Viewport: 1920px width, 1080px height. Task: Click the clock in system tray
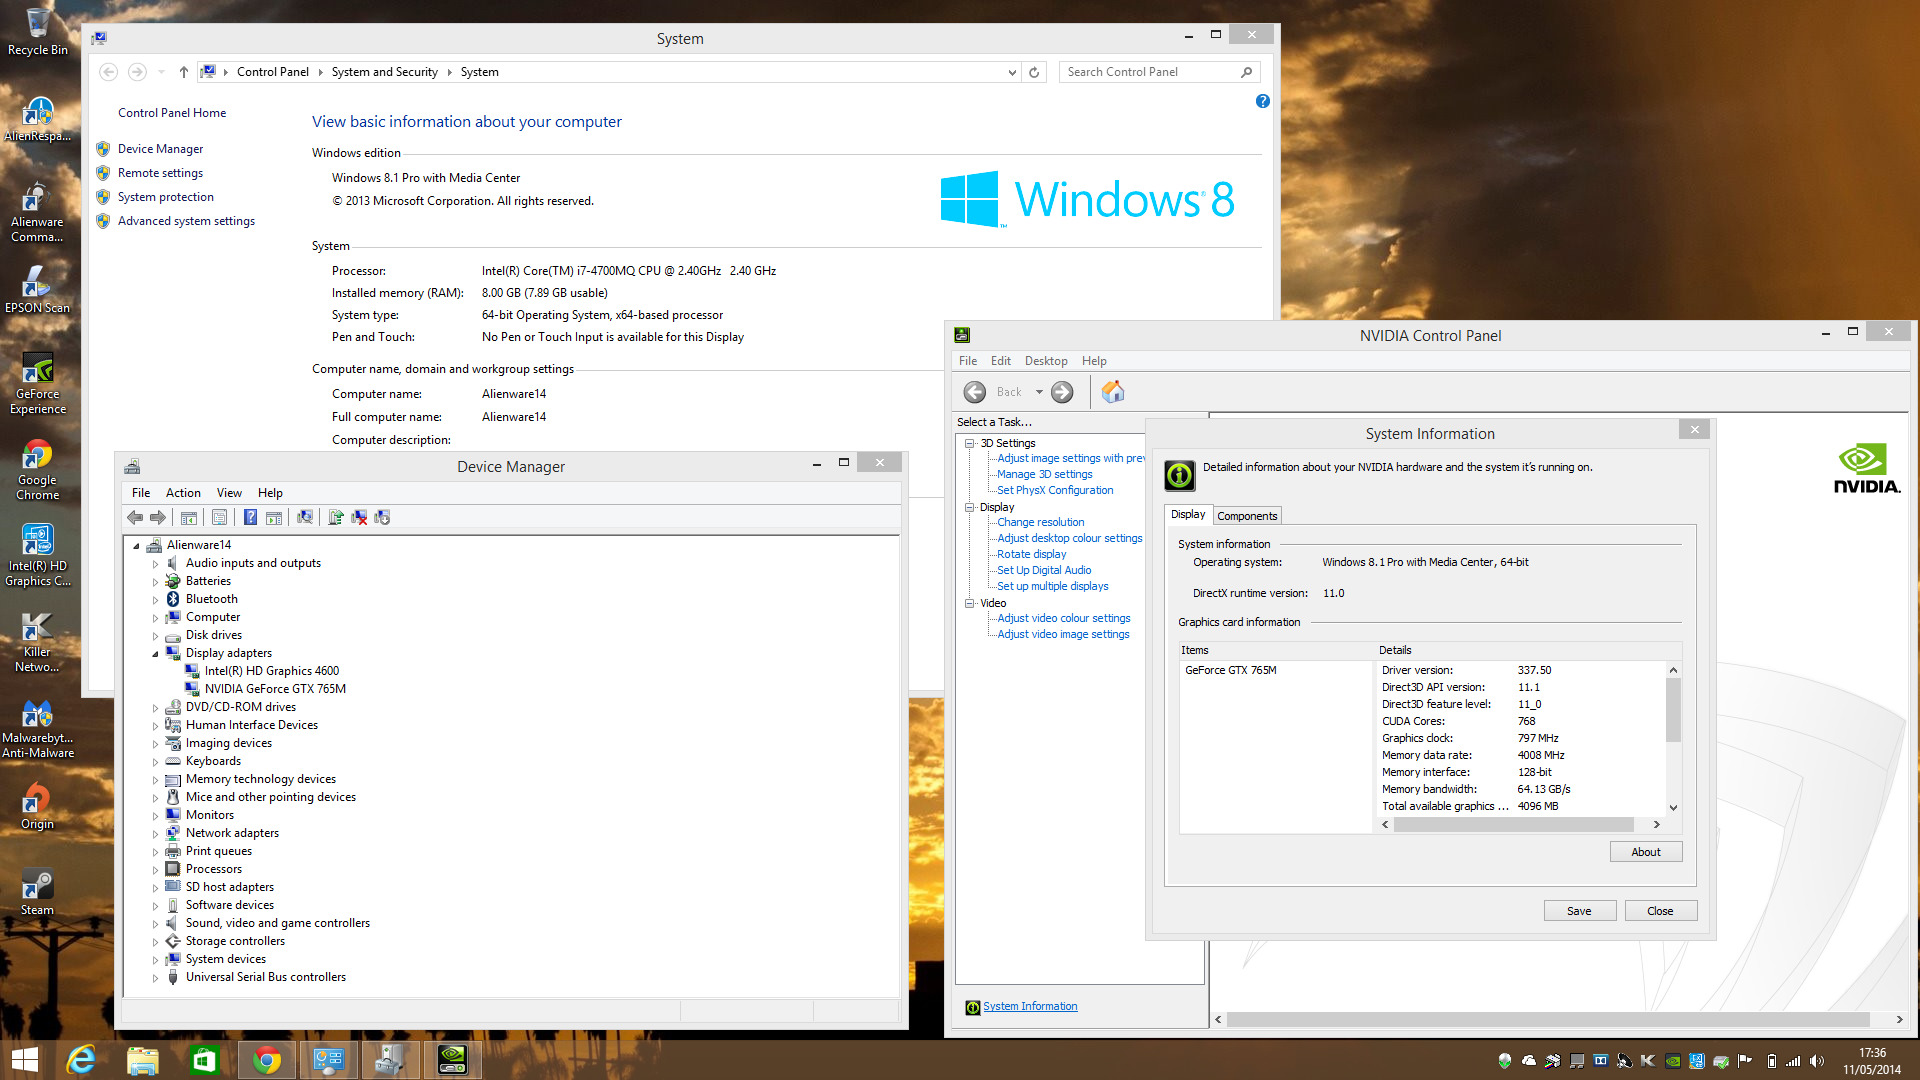click(x=1872, y=1061)
